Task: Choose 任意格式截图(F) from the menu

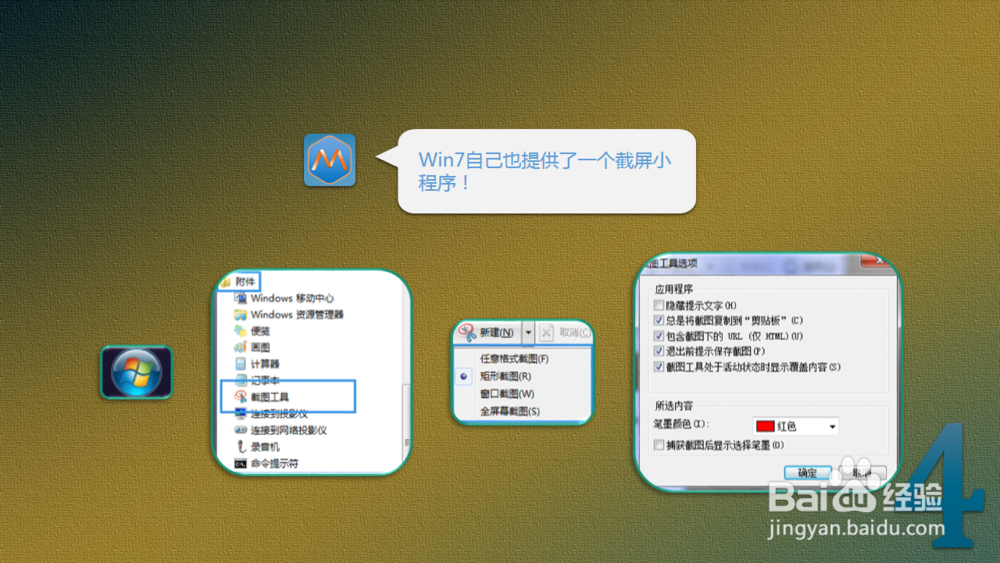Action: (514, 358)
